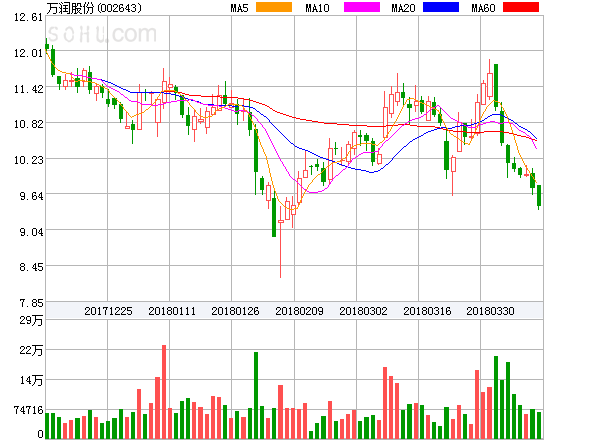Viewport: 600px width, 440px height.
Task: Click the 14万 volume axis label
Action: pyautogui.click(x=31, y=380)
